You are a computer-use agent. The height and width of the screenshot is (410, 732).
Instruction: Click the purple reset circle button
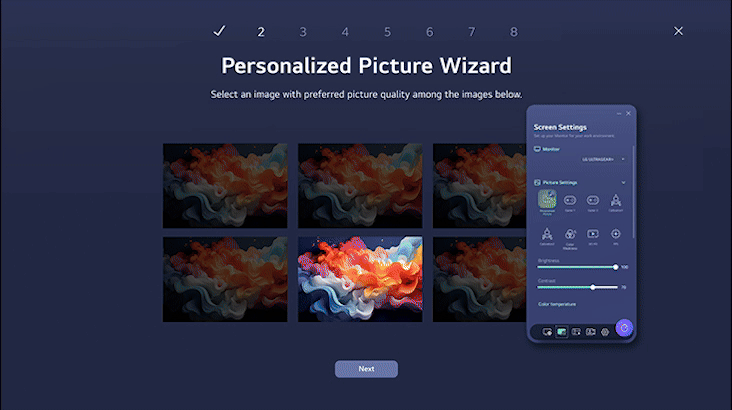tap(624, 328)
